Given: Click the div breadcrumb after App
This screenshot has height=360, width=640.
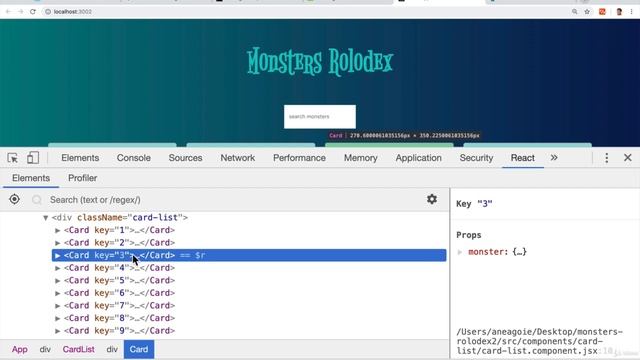Looking at the screenshot, I should [45, 349].
